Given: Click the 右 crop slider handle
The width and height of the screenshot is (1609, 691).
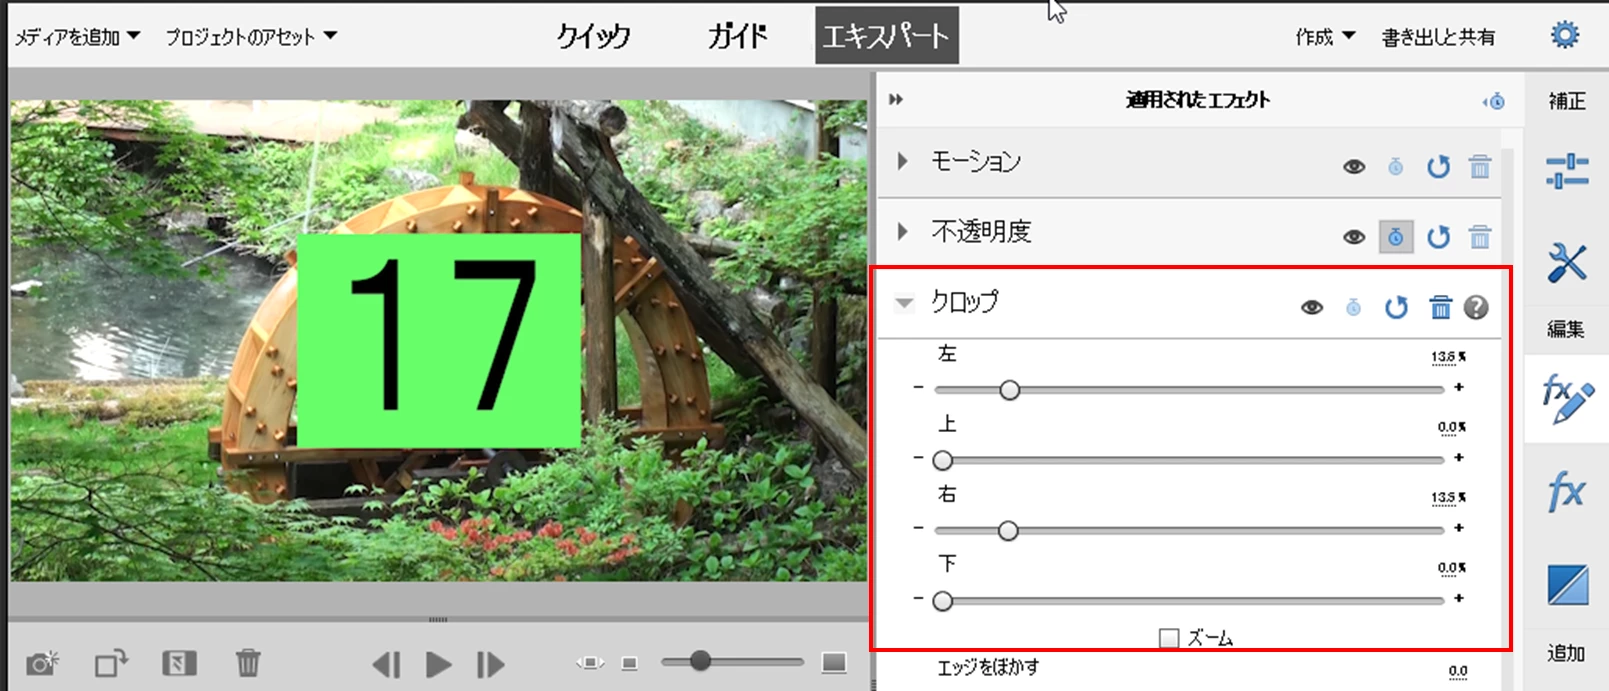Looking at the screenshot, I should pos(1008,530).
